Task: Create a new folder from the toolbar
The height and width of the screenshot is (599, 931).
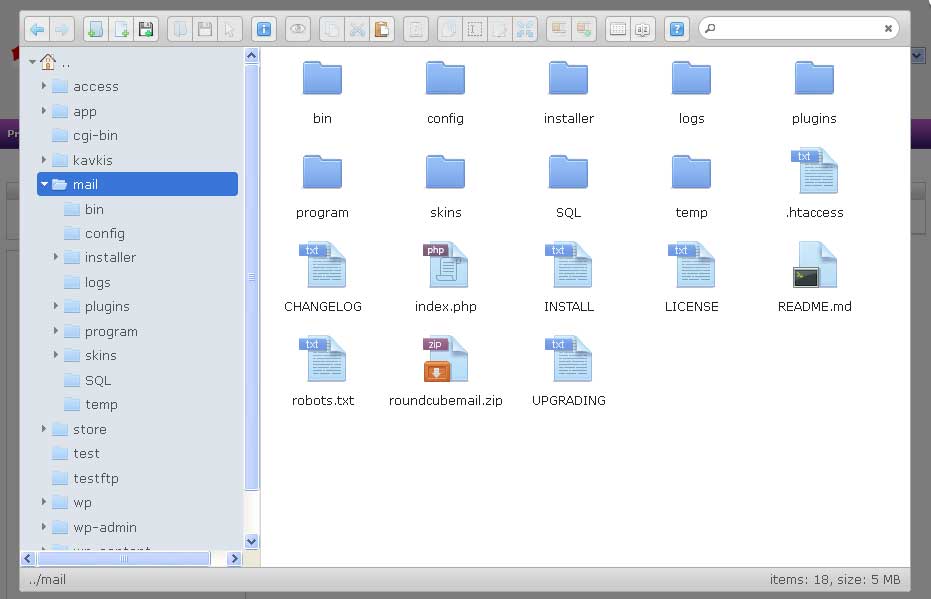Action: [x=95, y=29]
